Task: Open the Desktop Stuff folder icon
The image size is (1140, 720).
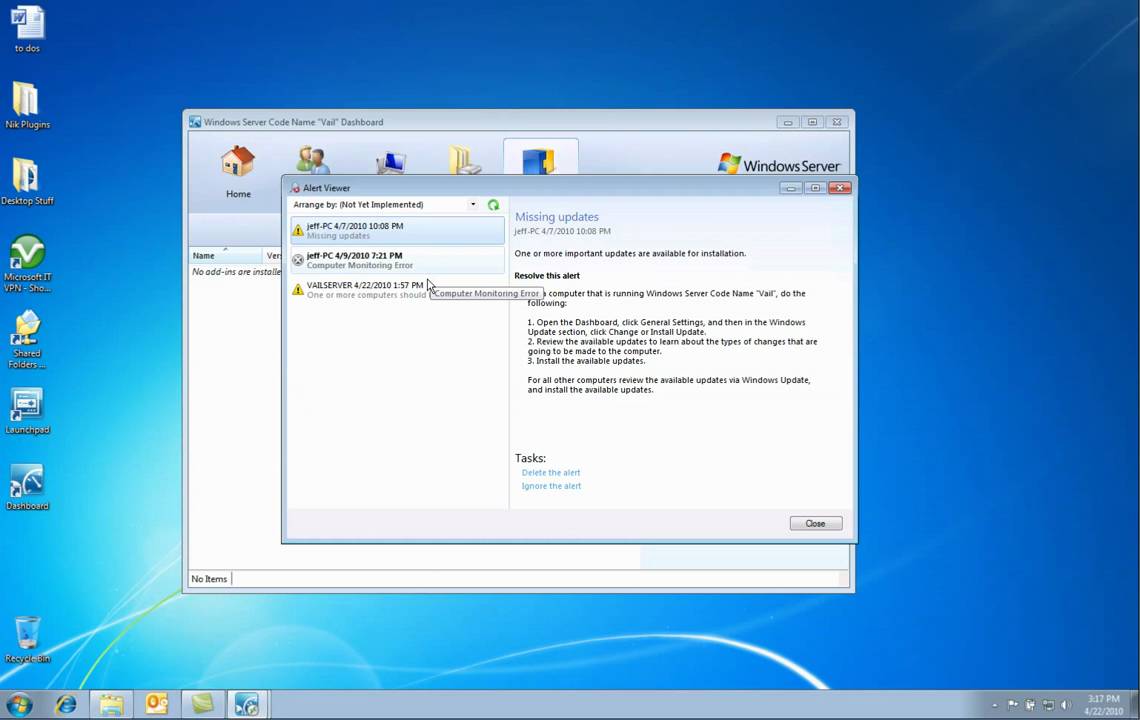Action: tap(27, 182)
